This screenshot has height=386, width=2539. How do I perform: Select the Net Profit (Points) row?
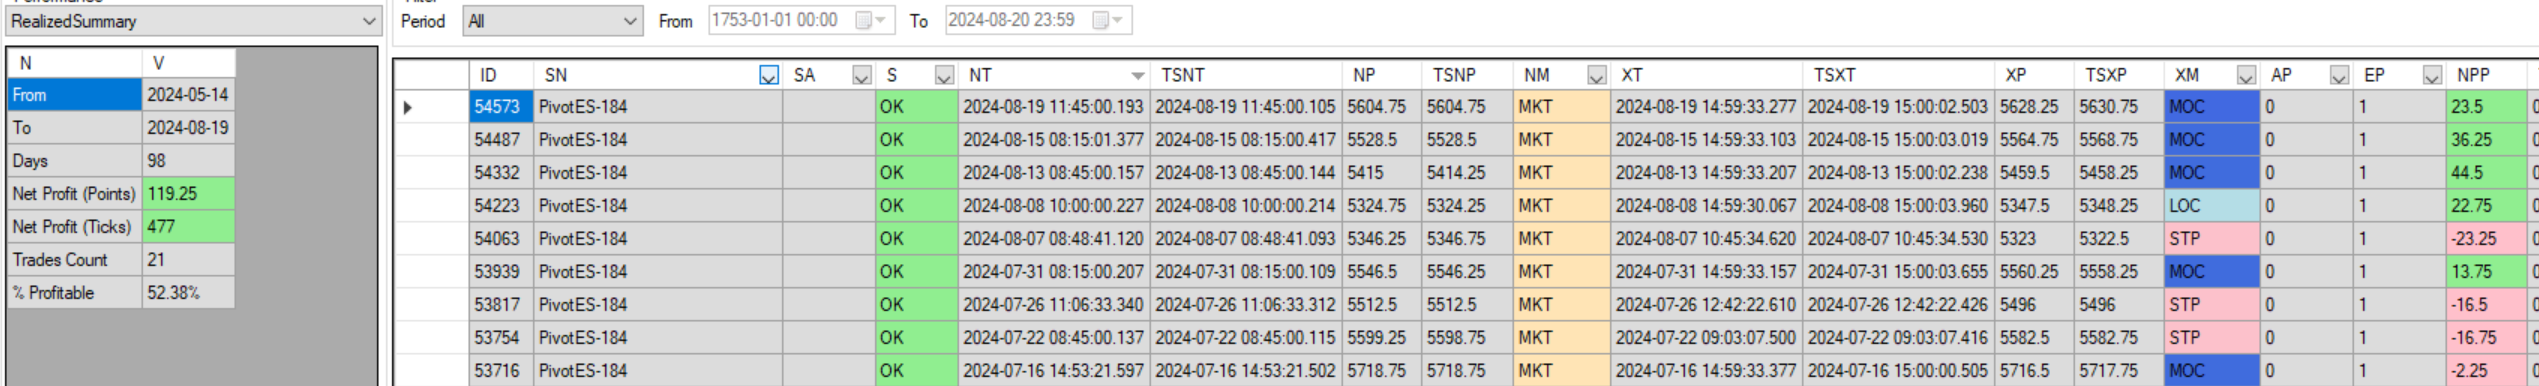(121, 194)
